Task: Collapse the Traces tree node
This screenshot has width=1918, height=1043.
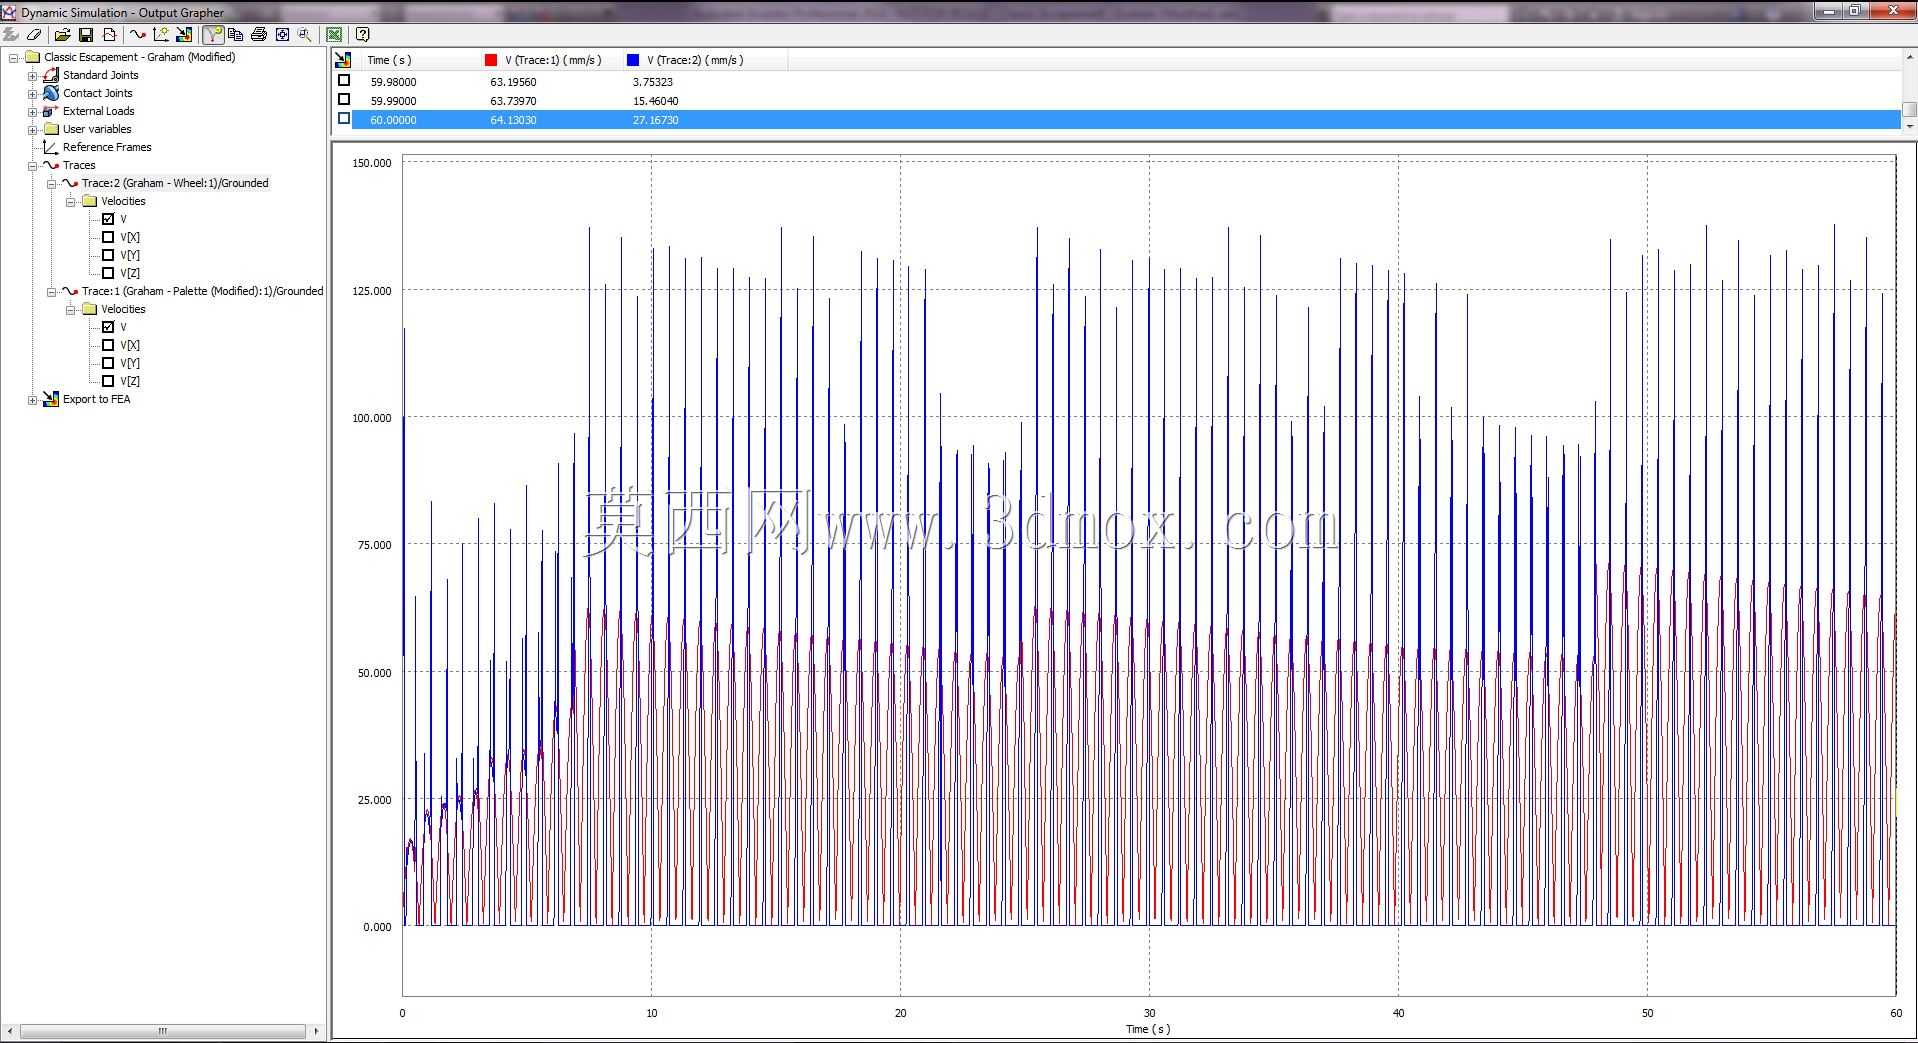Action: [x=32, y=165]
